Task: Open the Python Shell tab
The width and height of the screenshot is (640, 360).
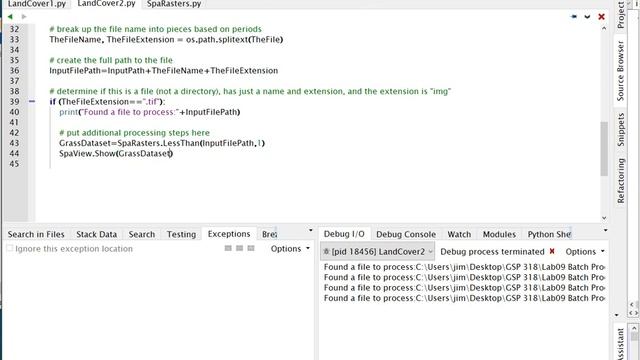Action: click(x=549, y=234)
